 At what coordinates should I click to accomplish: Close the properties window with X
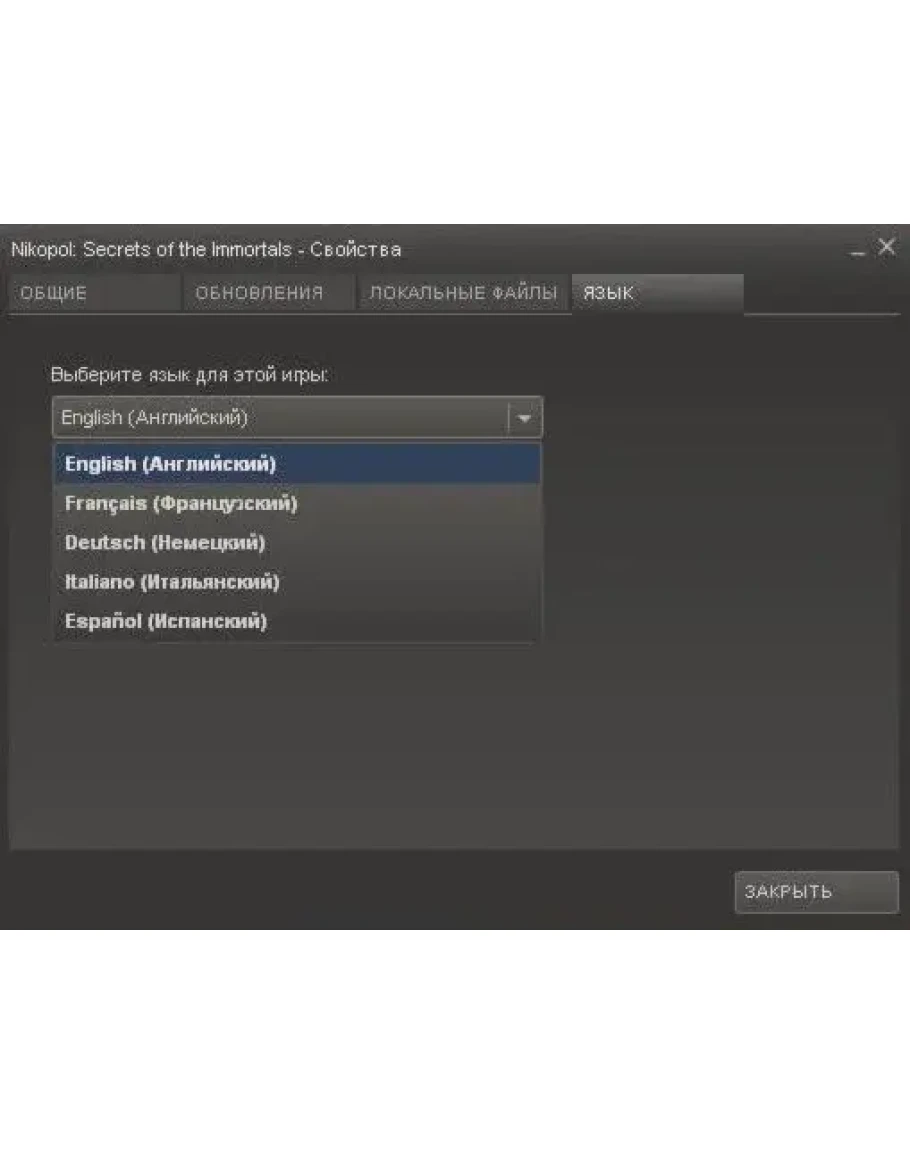coord(886,248)
